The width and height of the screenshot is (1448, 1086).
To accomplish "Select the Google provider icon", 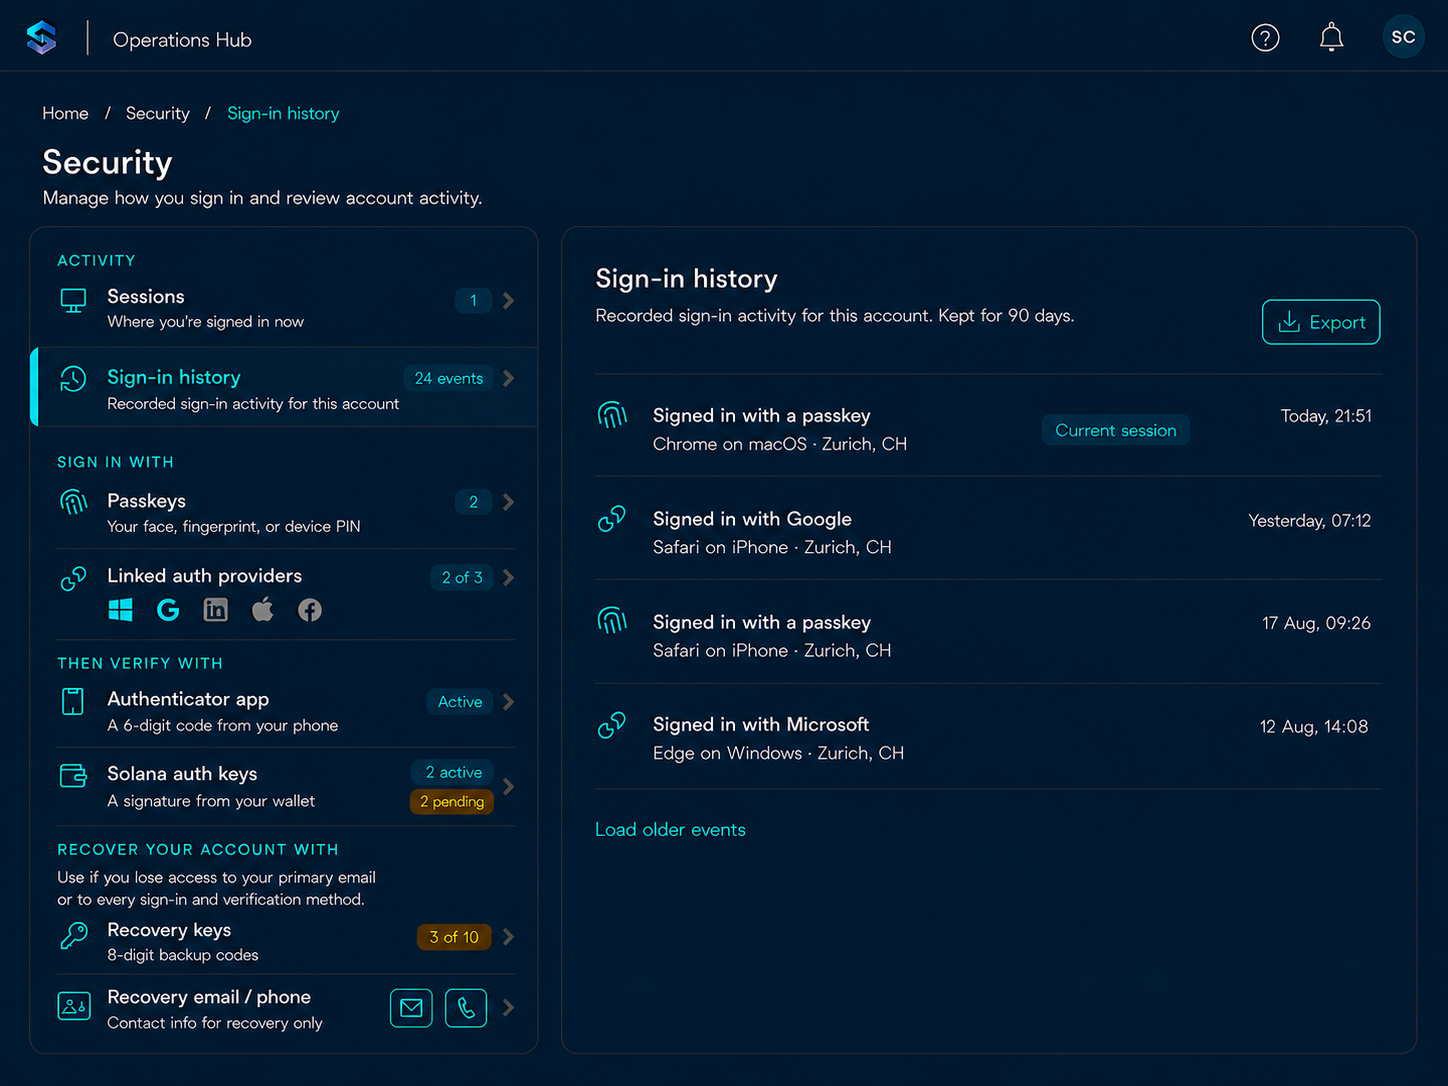I will pos(168,610).
